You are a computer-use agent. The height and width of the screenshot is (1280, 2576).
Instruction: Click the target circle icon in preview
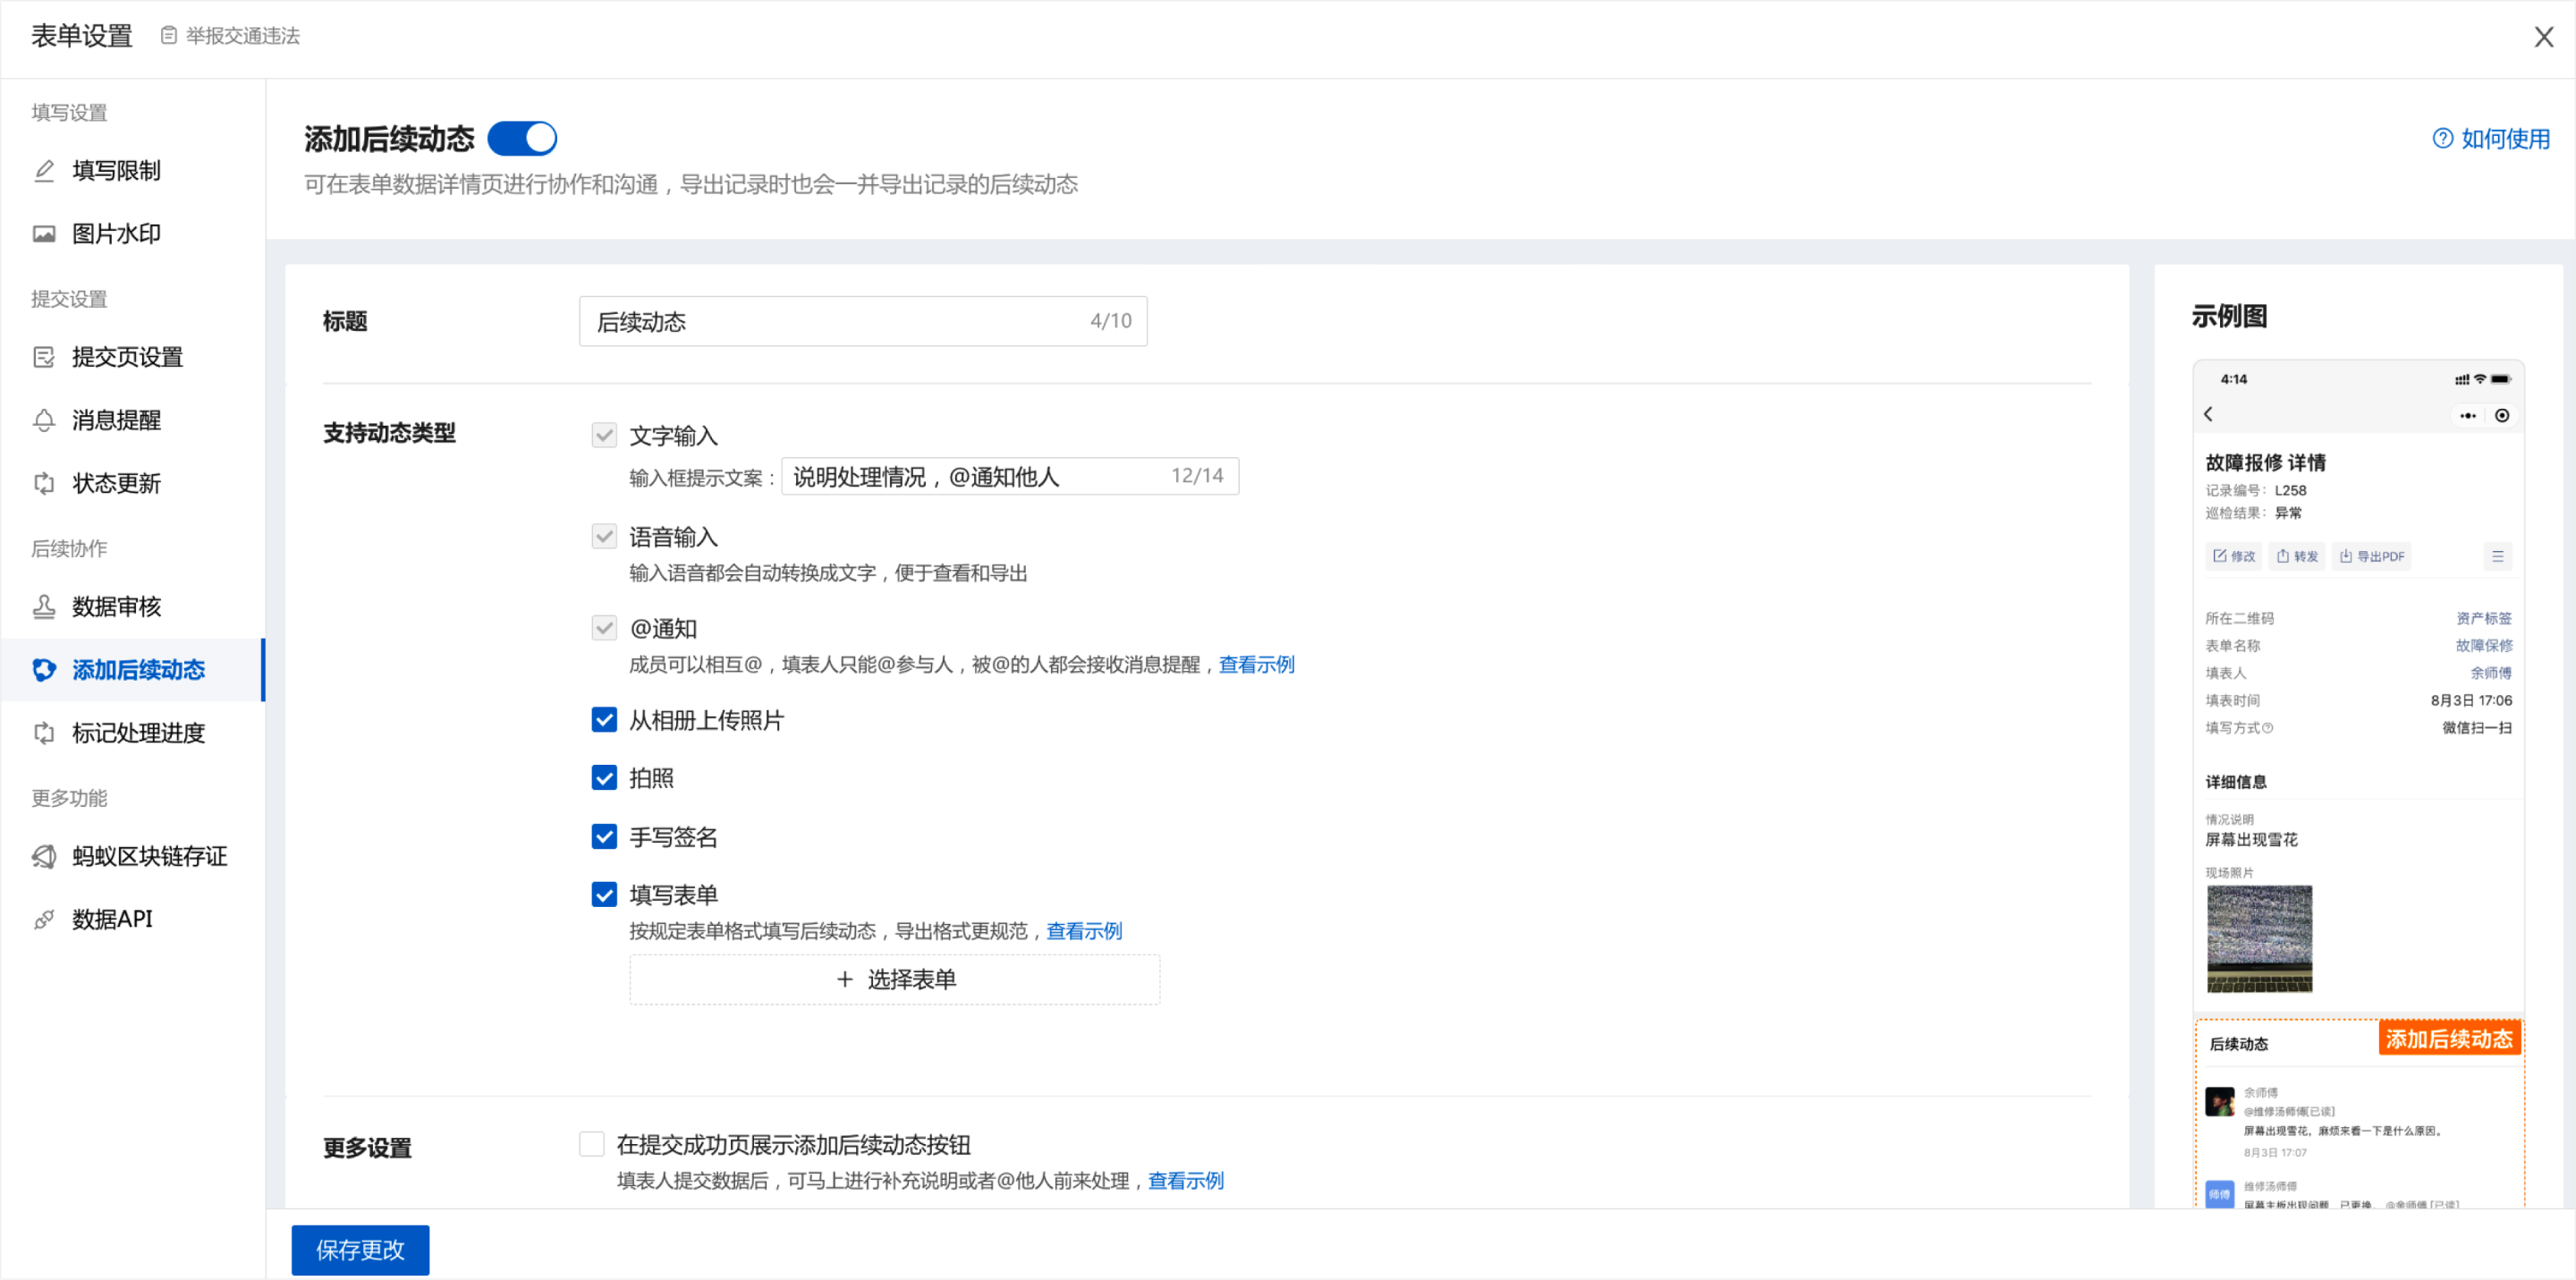click(x=2502, y=415)
